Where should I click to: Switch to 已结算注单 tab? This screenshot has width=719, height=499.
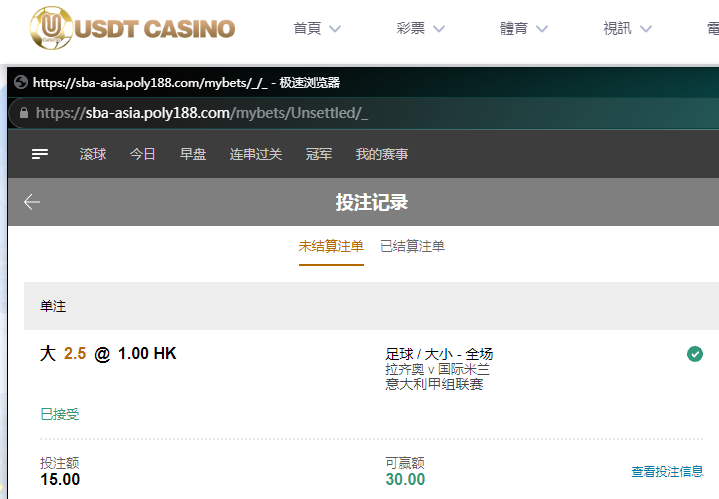[412, 246]
